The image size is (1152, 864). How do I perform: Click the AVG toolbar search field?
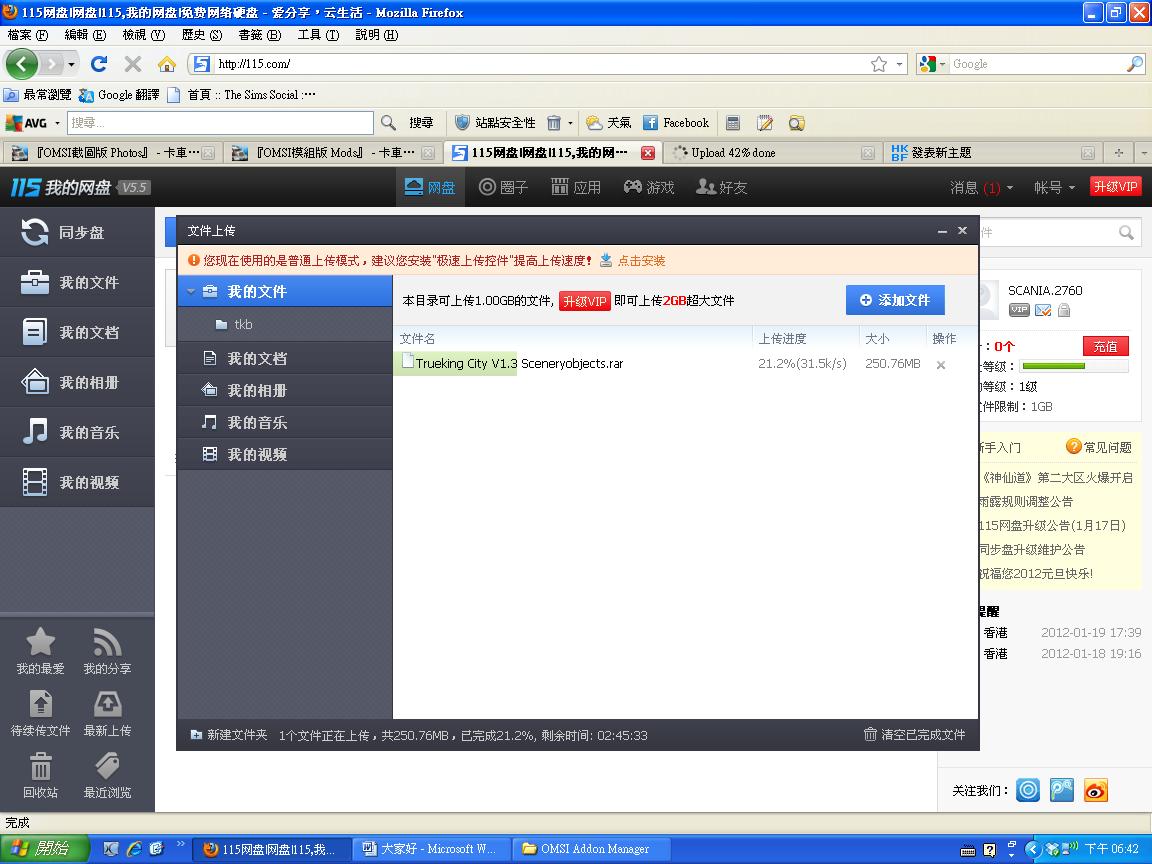[220, 123]
